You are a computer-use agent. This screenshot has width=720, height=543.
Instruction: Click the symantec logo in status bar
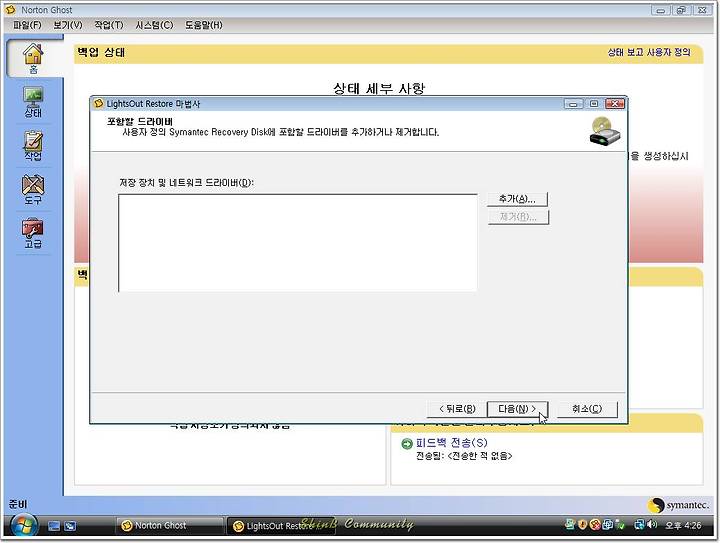click(678, 505)
